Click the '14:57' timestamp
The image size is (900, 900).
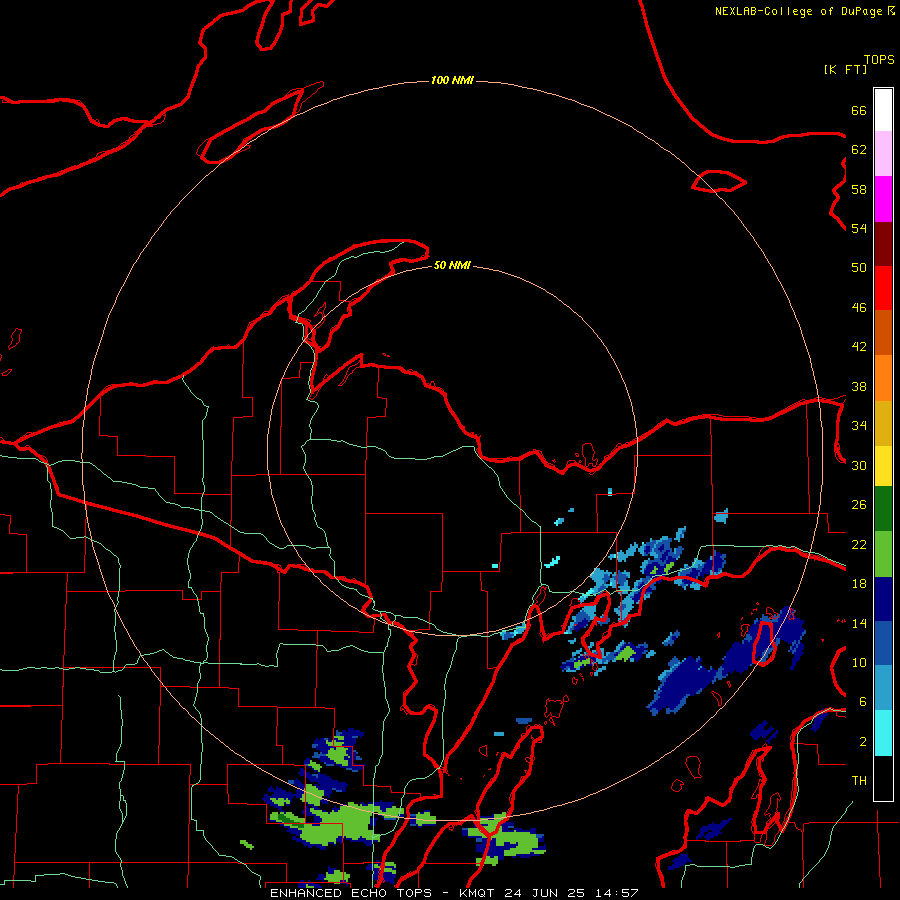point(615,893)
